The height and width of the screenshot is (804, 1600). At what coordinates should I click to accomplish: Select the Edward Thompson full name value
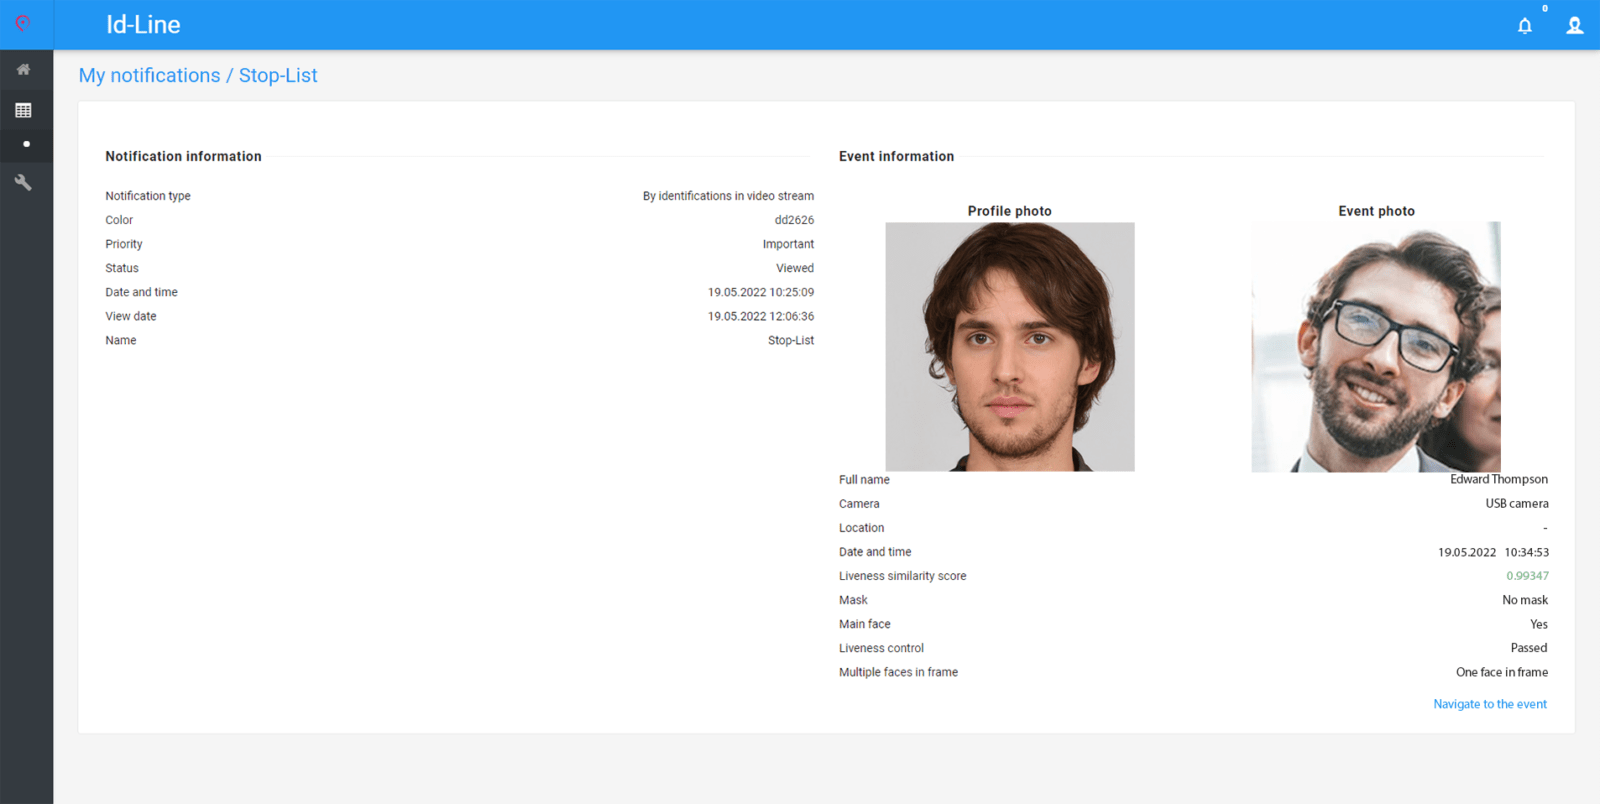[1498, 480]
